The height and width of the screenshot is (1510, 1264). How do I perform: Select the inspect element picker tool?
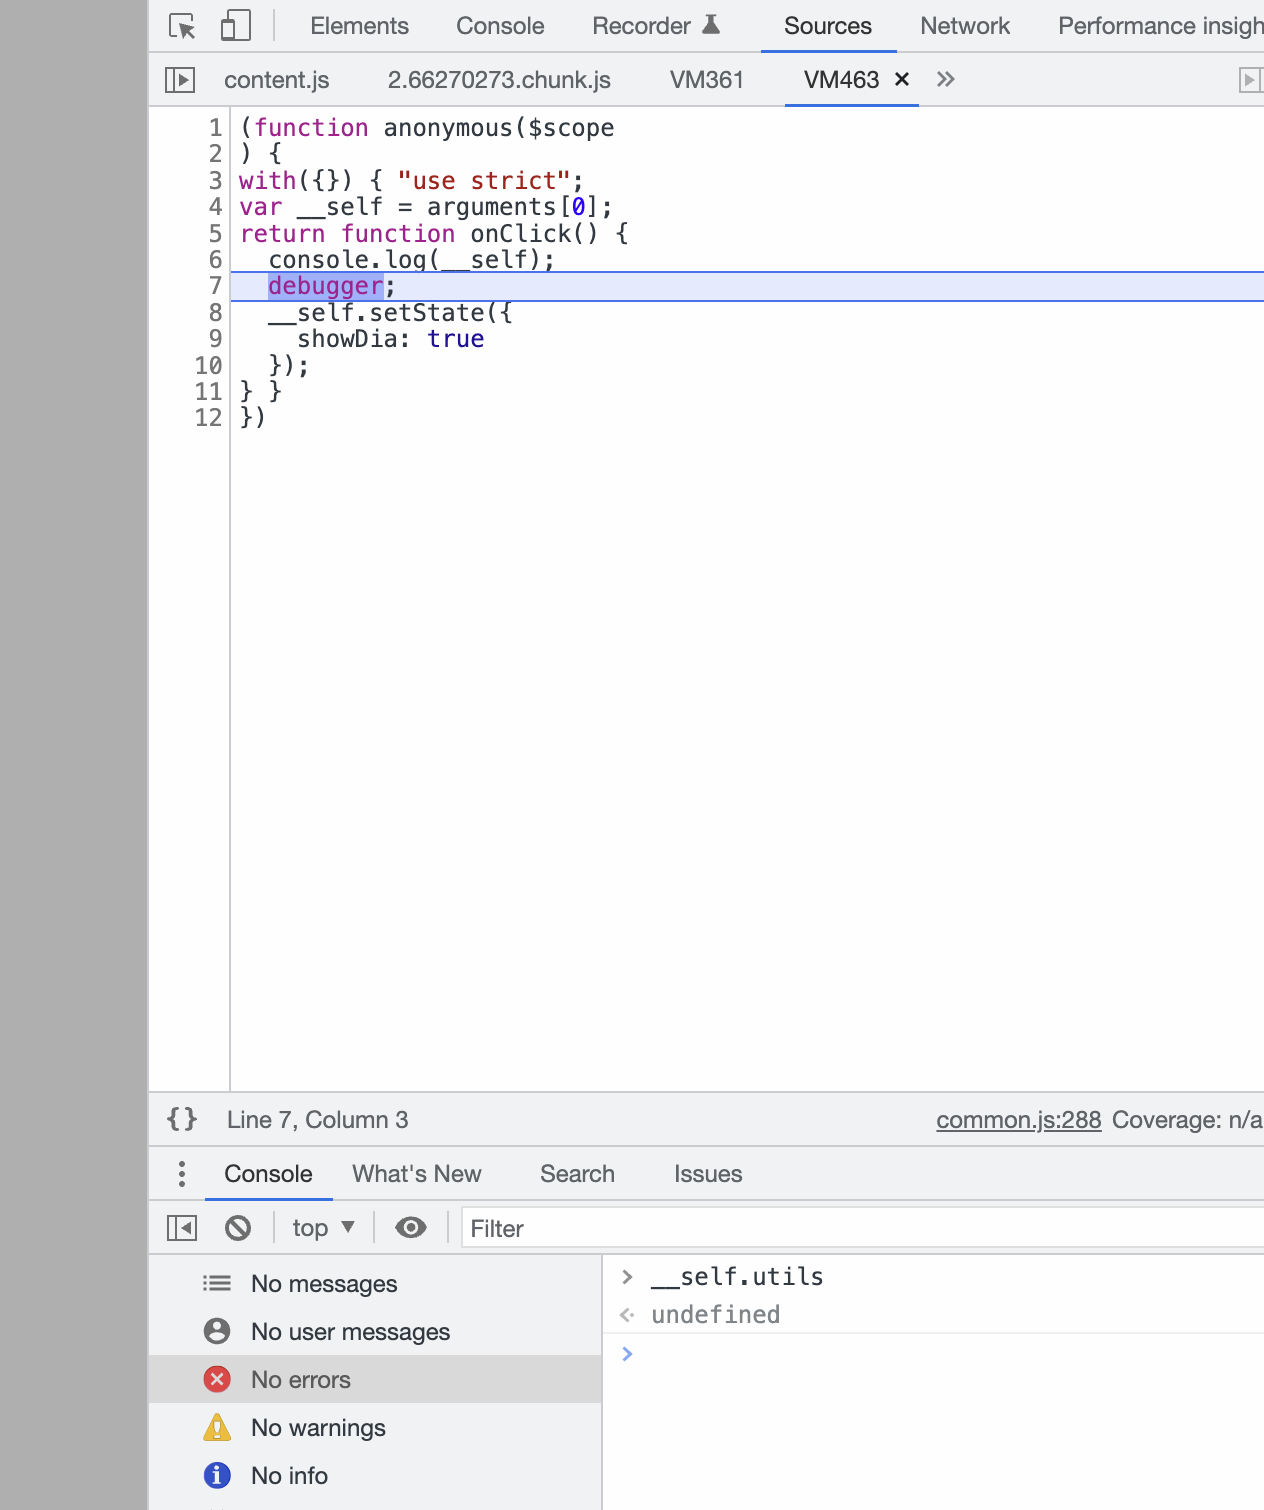point(181,25)
